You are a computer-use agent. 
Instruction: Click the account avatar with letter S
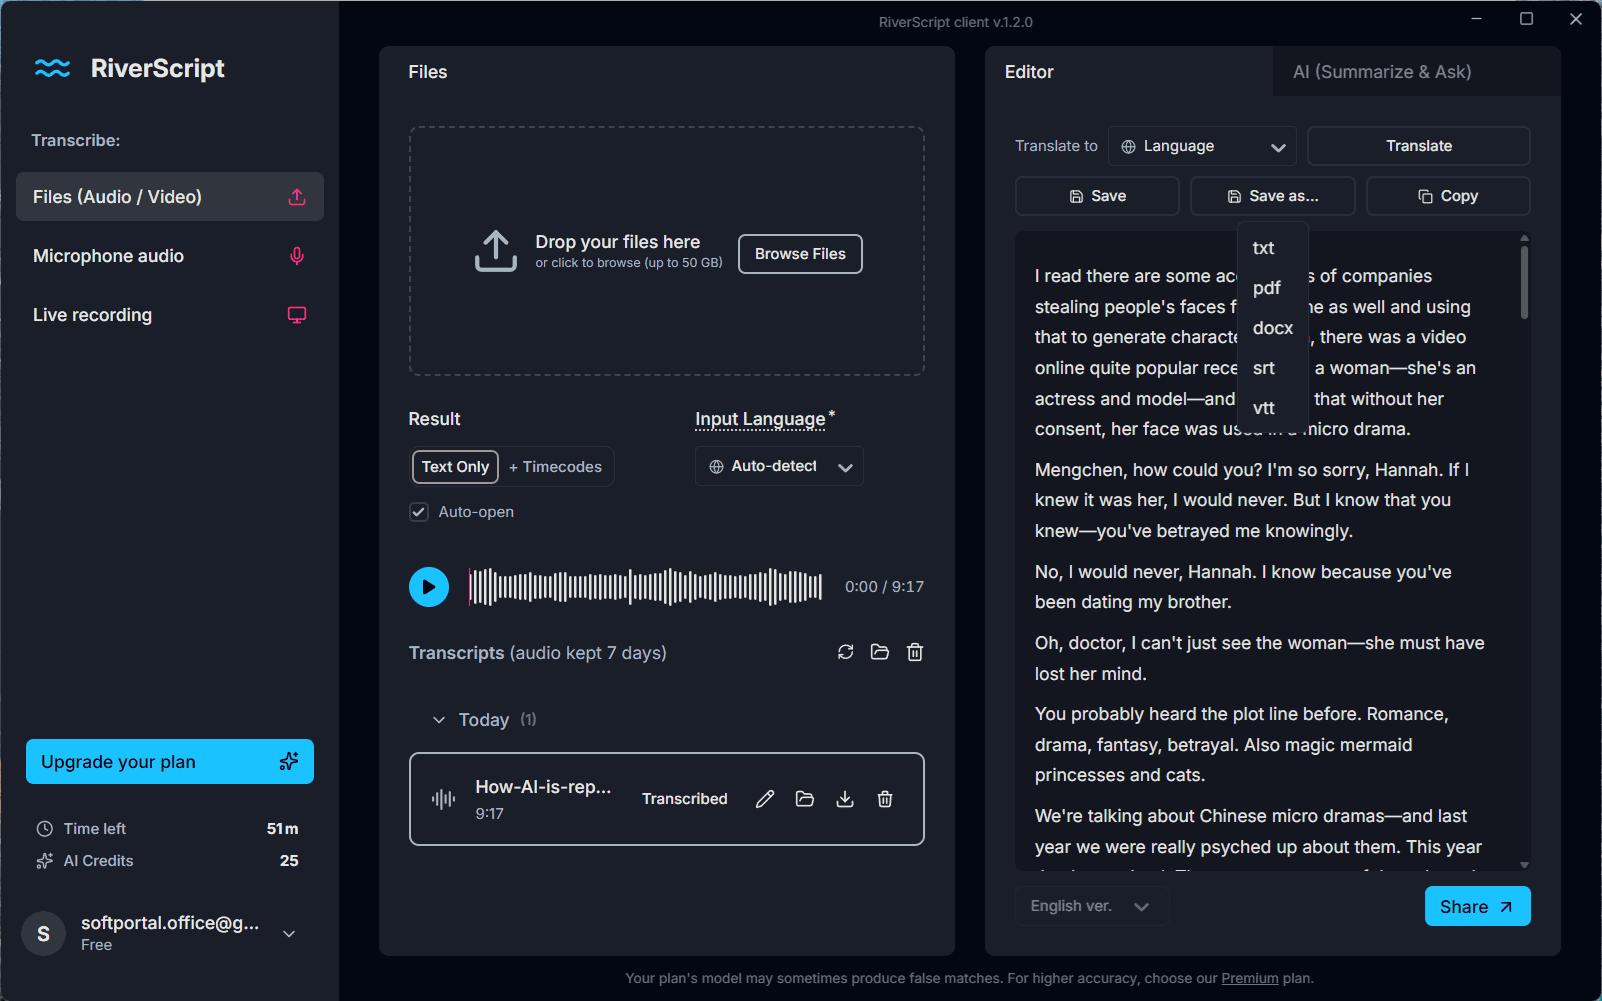[44, 934]
